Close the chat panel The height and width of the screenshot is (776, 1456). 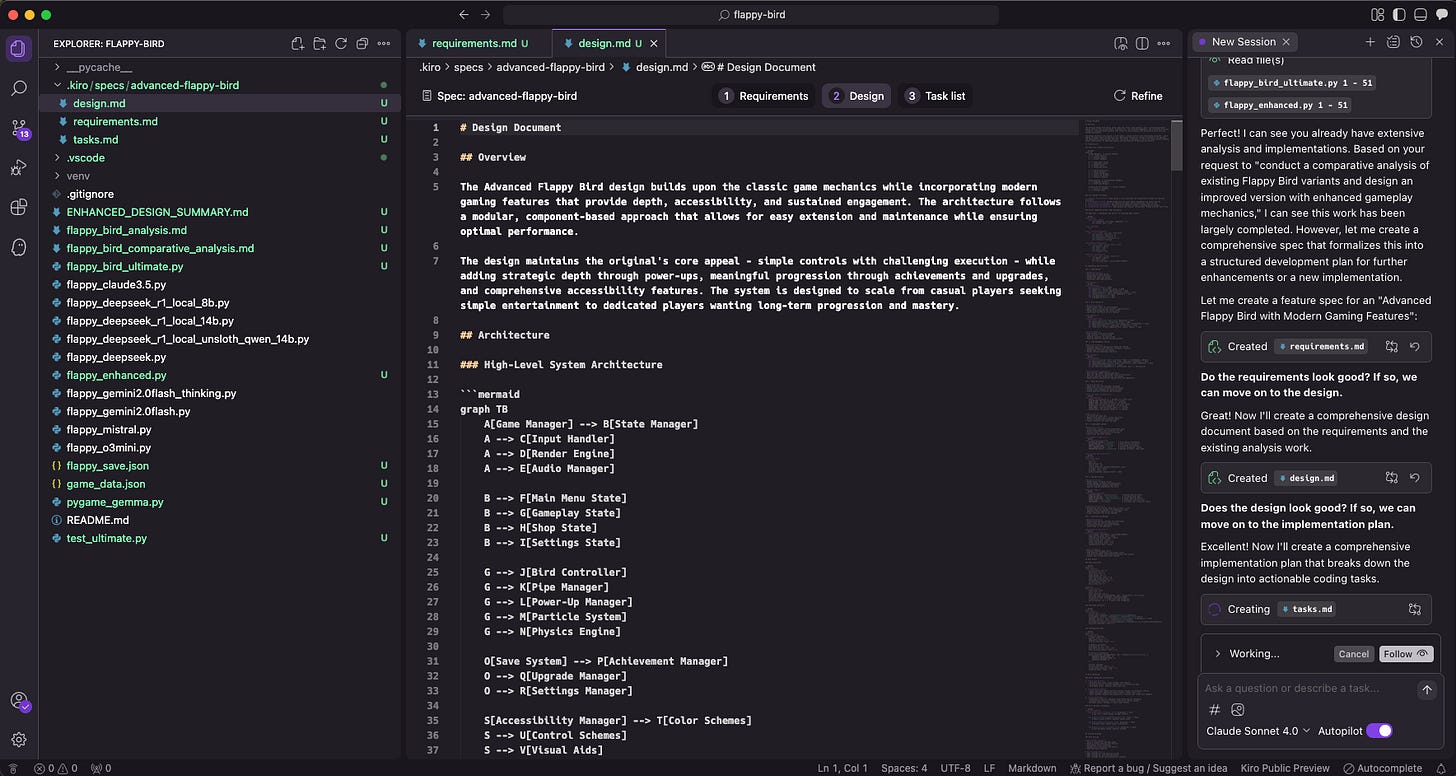[1438, 42]
